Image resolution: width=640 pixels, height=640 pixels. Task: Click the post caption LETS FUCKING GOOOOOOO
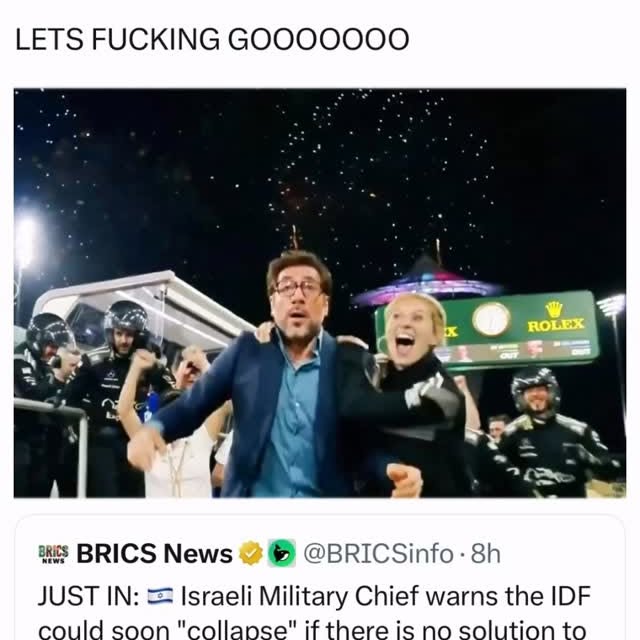point(211,39)
